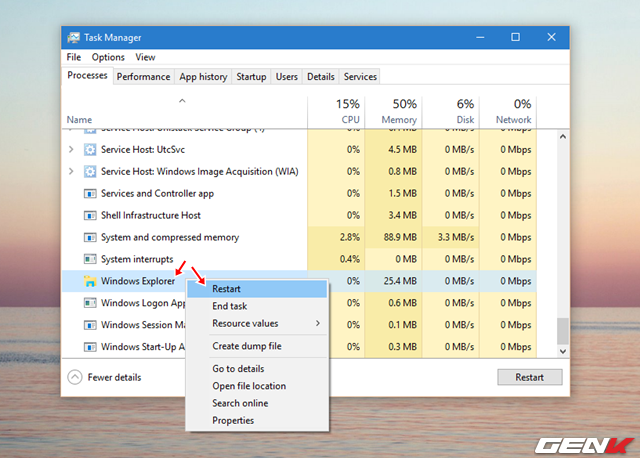Click the System and compressed memory icon
Image resolution: width=640 pixels, height=458 pixels.
pos(90,237)
